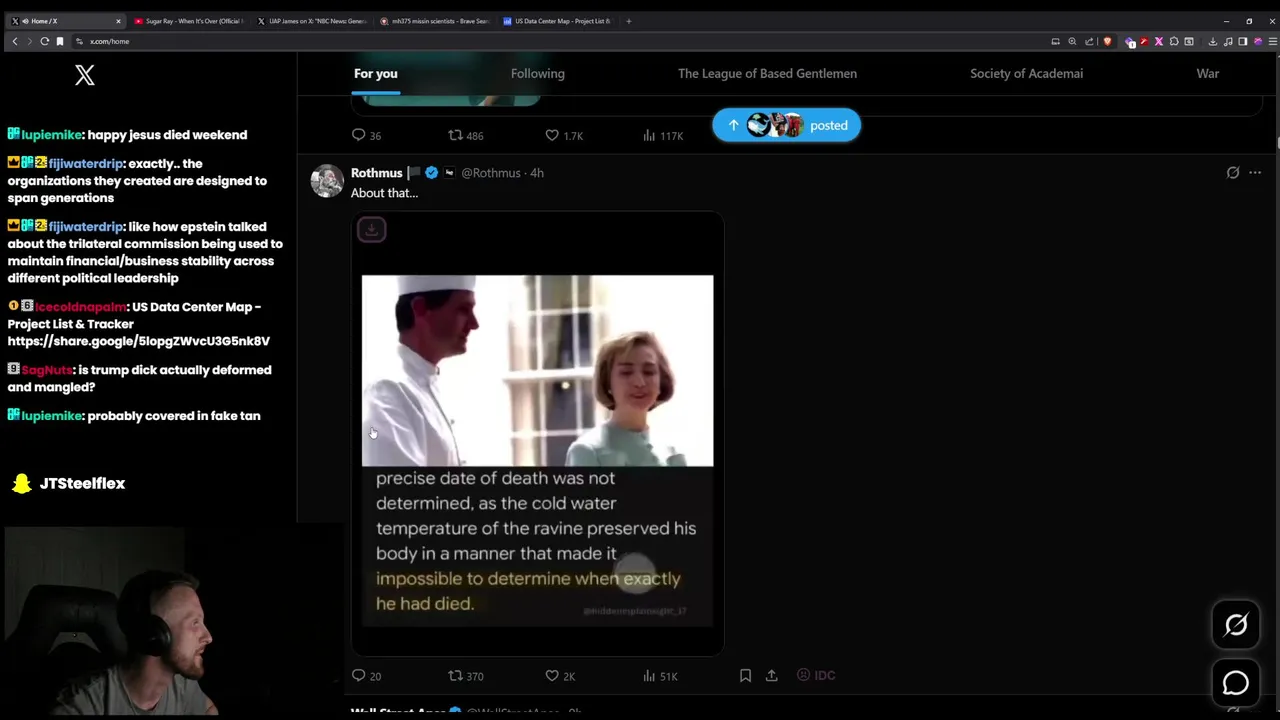The width and height of the screenshot is (1280, 720).
Task: Open the @Rothmus handle link
Action: pos(491,173)
